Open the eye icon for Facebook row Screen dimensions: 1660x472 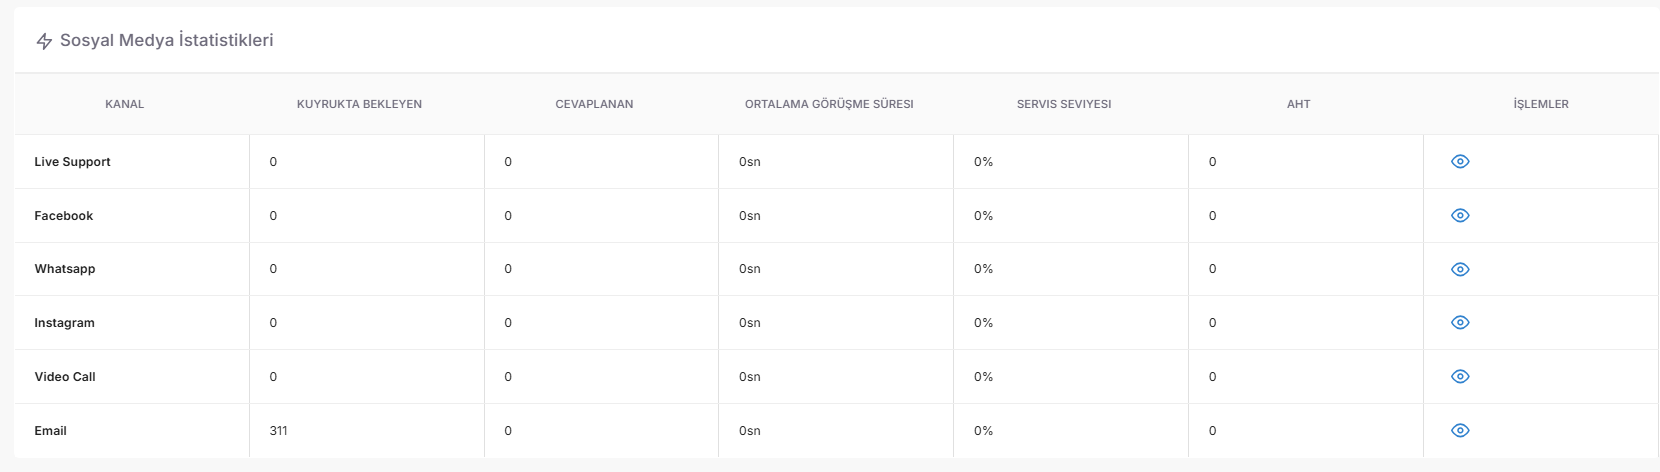(1460, 216)
